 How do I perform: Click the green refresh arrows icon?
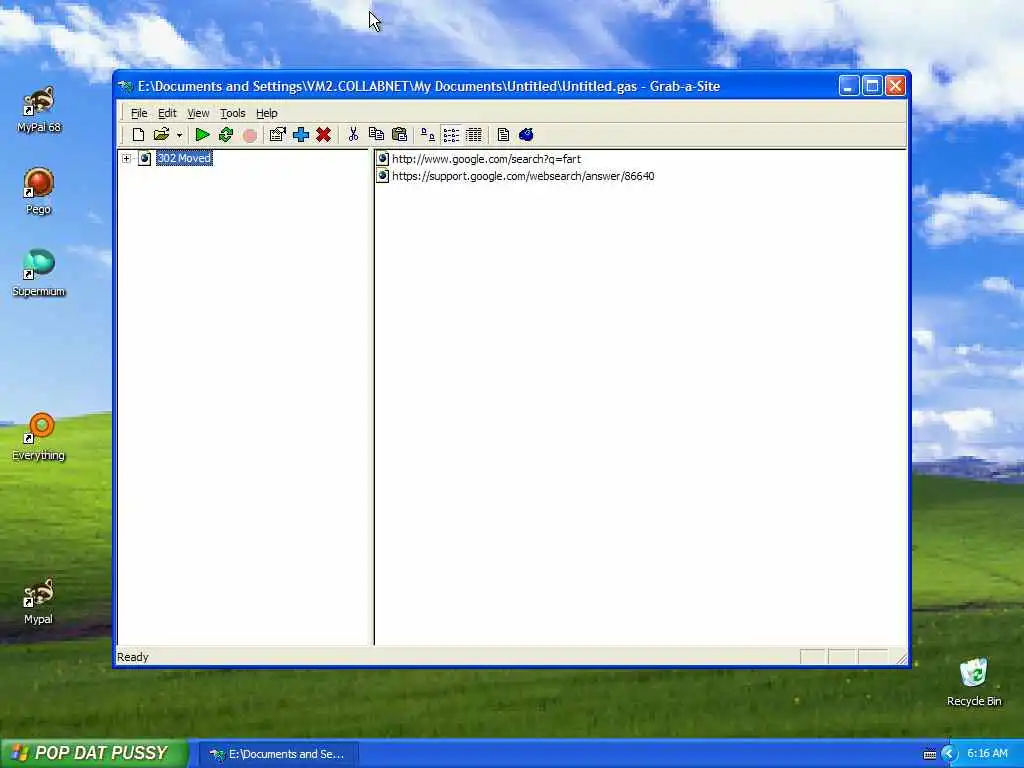pyautogui.click(x=226, y=135)
